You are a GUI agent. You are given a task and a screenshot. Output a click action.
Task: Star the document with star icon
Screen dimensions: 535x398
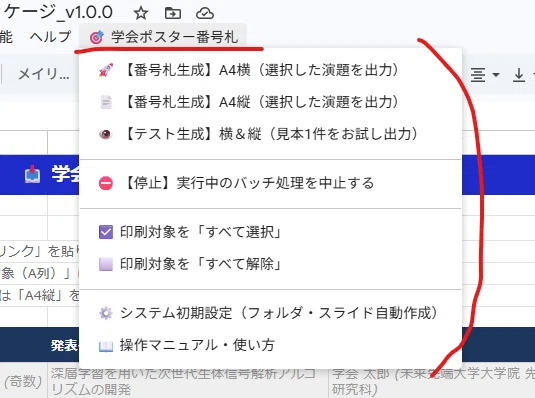tap(141, 13)
